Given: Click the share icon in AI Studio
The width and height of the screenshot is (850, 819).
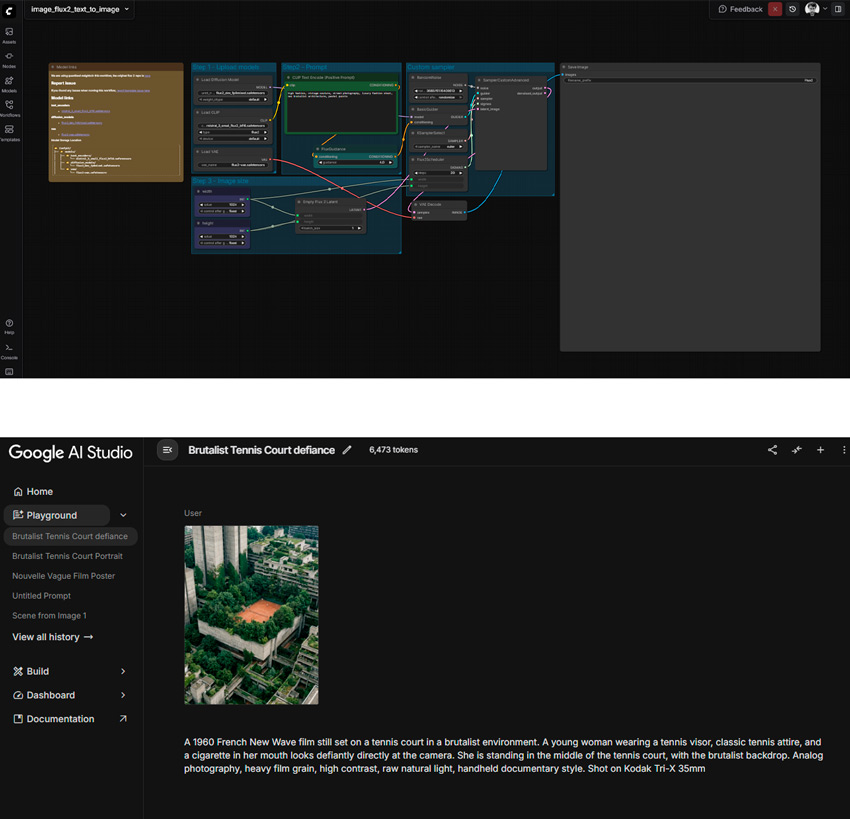Looking at the screenshot, I should (x=772, y=450).
